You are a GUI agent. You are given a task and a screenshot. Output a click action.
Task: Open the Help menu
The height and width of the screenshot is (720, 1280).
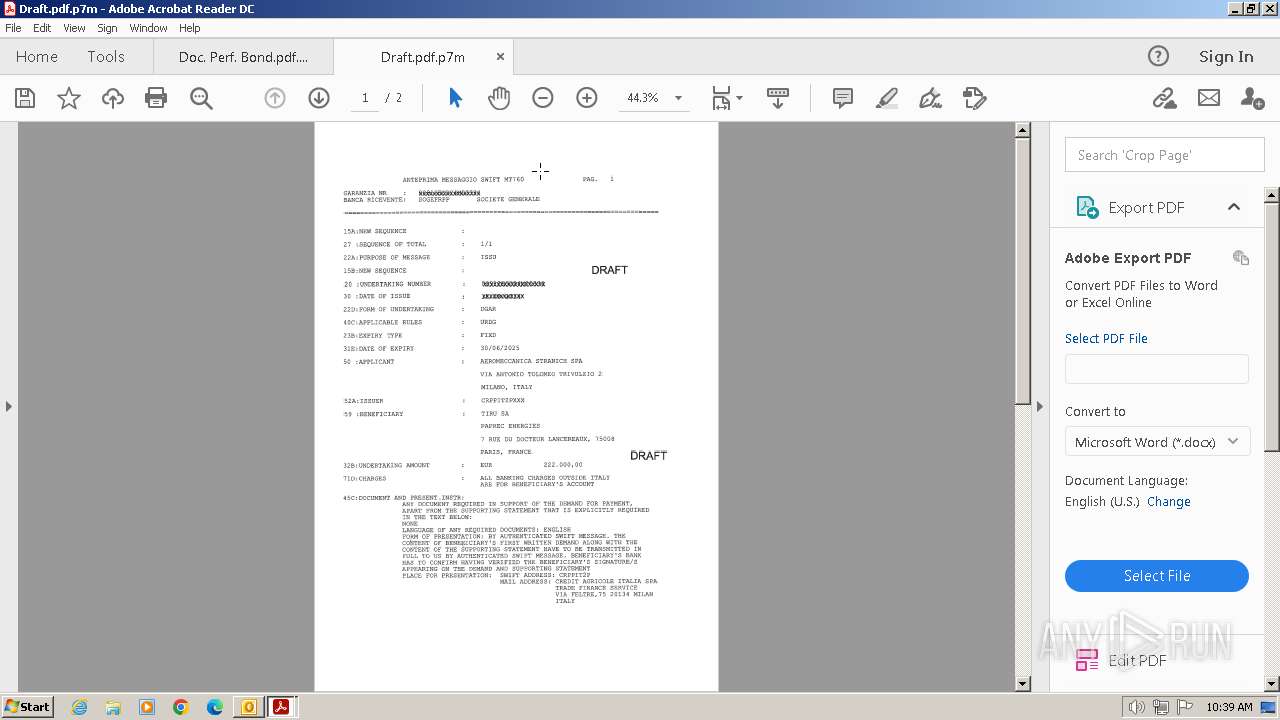(190, 28)
